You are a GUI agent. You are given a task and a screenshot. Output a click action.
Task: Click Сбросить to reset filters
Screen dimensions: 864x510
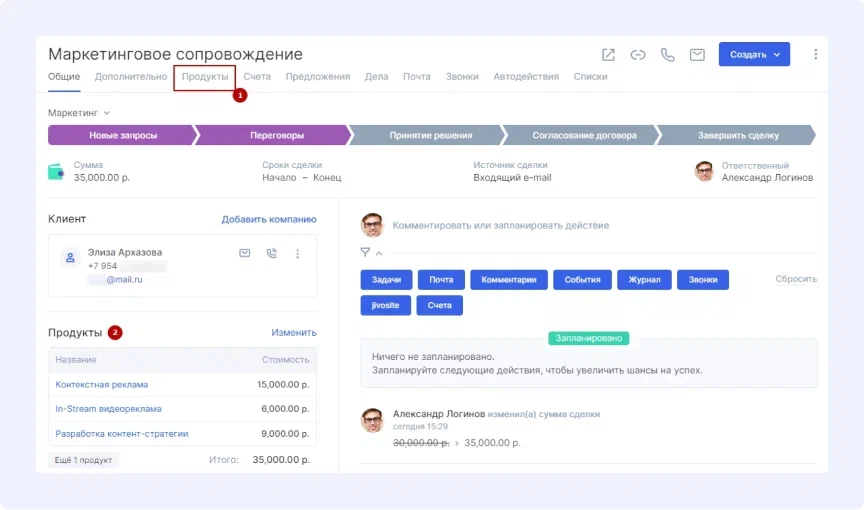(x=796, y=279)
